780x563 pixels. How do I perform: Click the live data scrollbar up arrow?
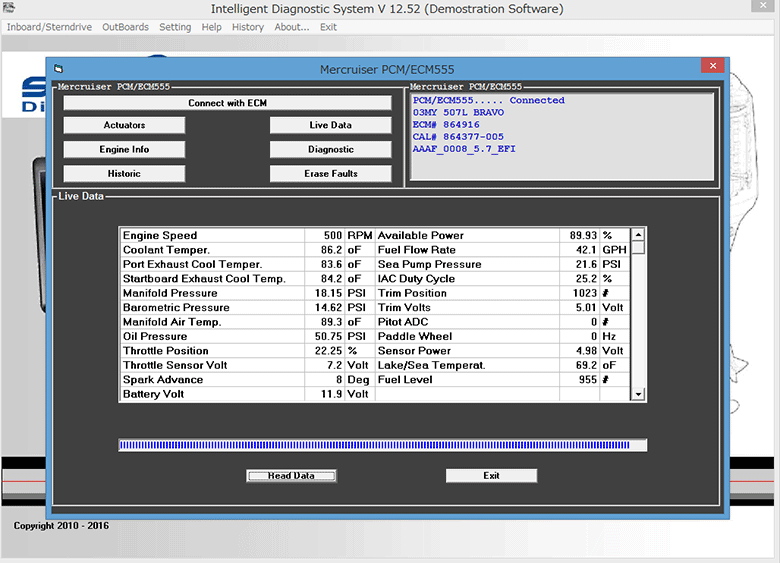pyautogui.click(x=638, y=234)
